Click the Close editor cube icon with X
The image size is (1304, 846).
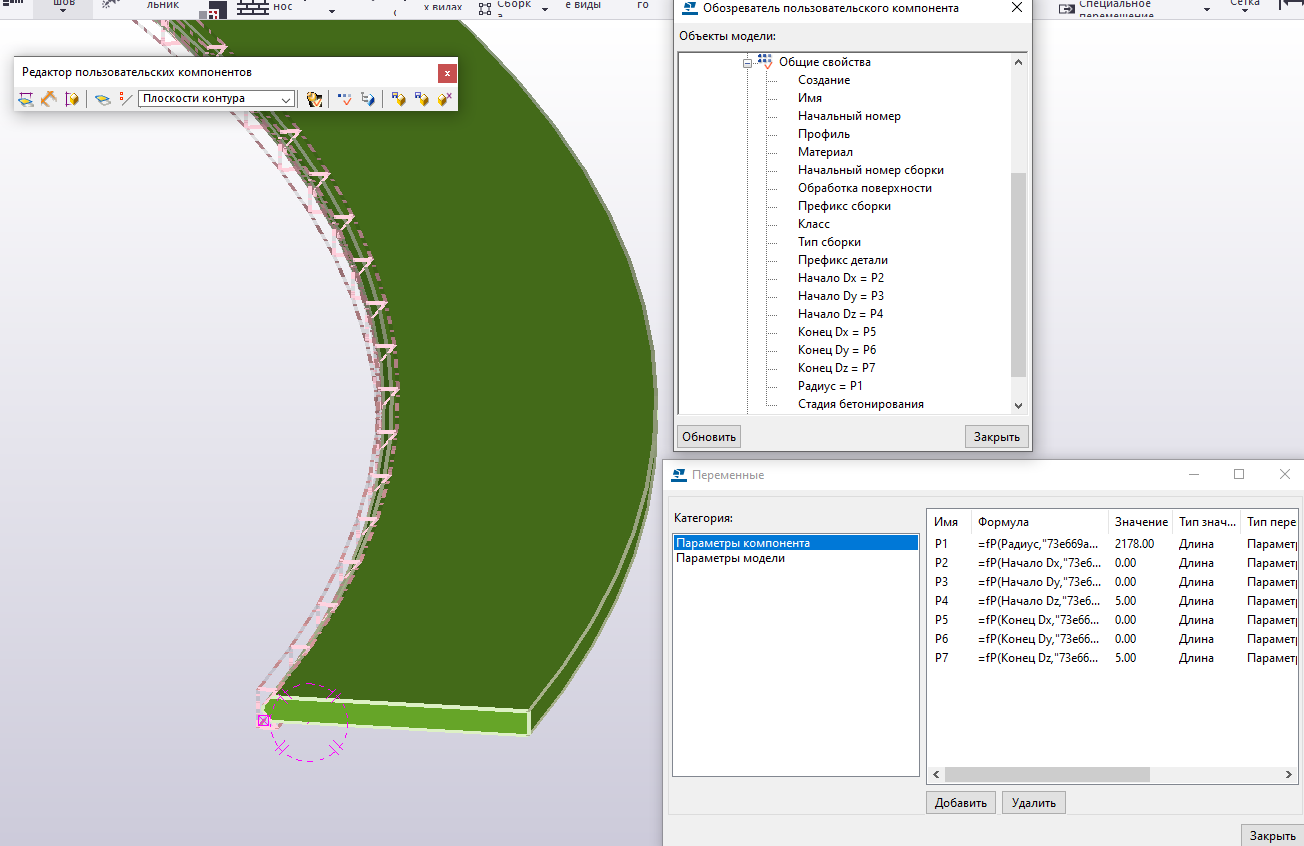tap(445, 99)
